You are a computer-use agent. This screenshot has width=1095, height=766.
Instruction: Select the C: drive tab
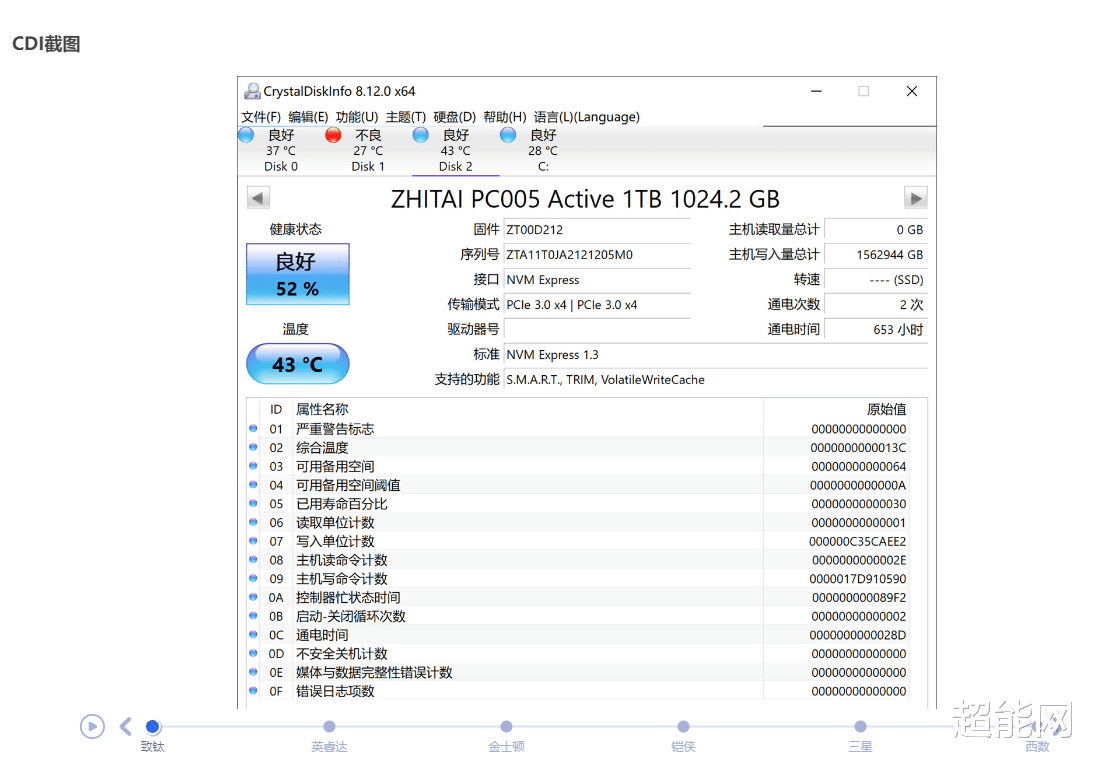click(543, 150)
